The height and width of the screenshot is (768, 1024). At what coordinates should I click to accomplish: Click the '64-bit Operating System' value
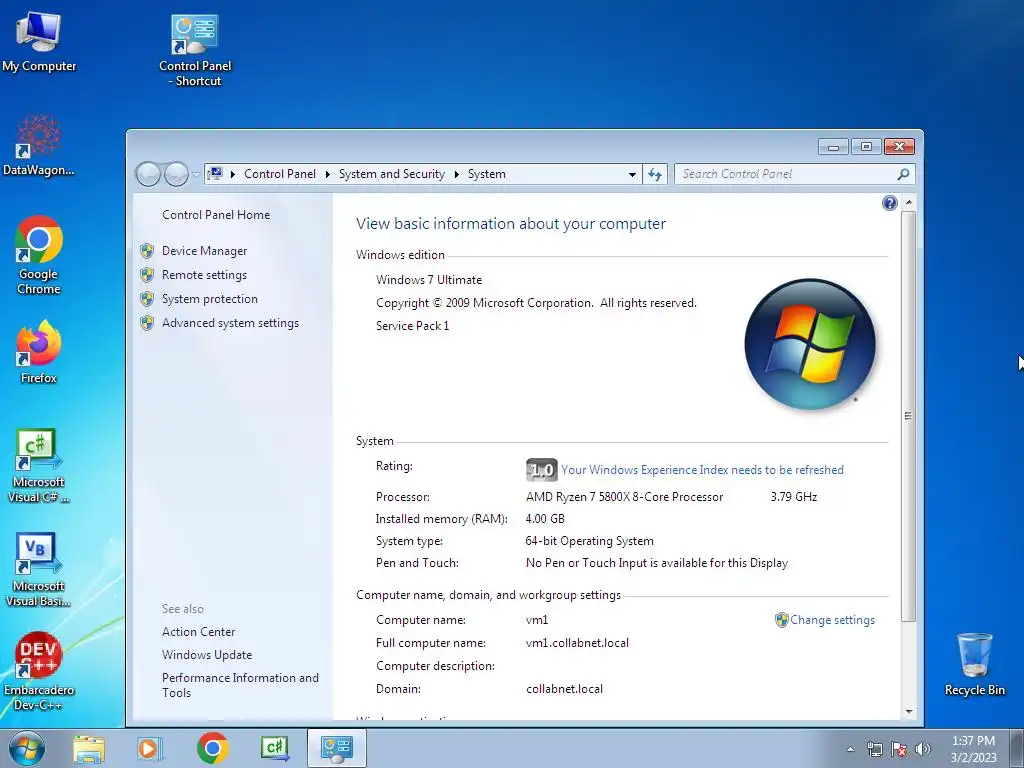[x=589, y=541]
